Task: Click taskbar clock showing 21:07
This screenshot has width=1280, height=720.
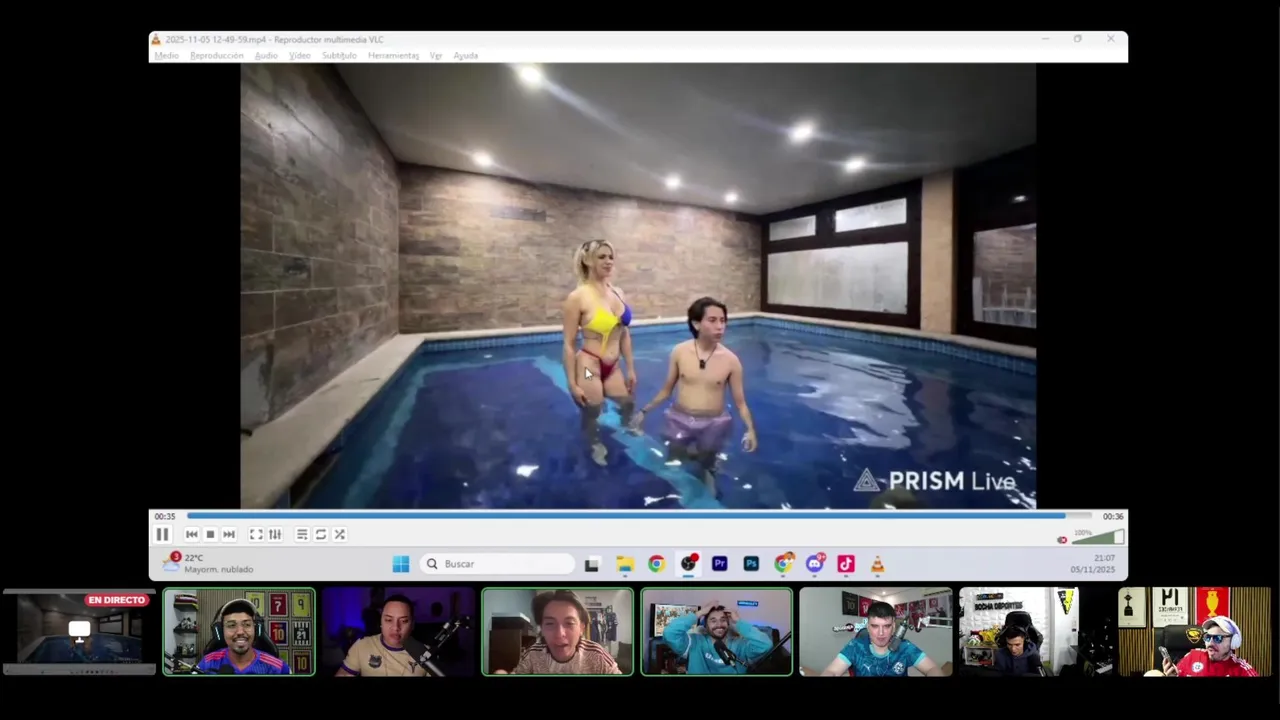Action: (1092, 564)
